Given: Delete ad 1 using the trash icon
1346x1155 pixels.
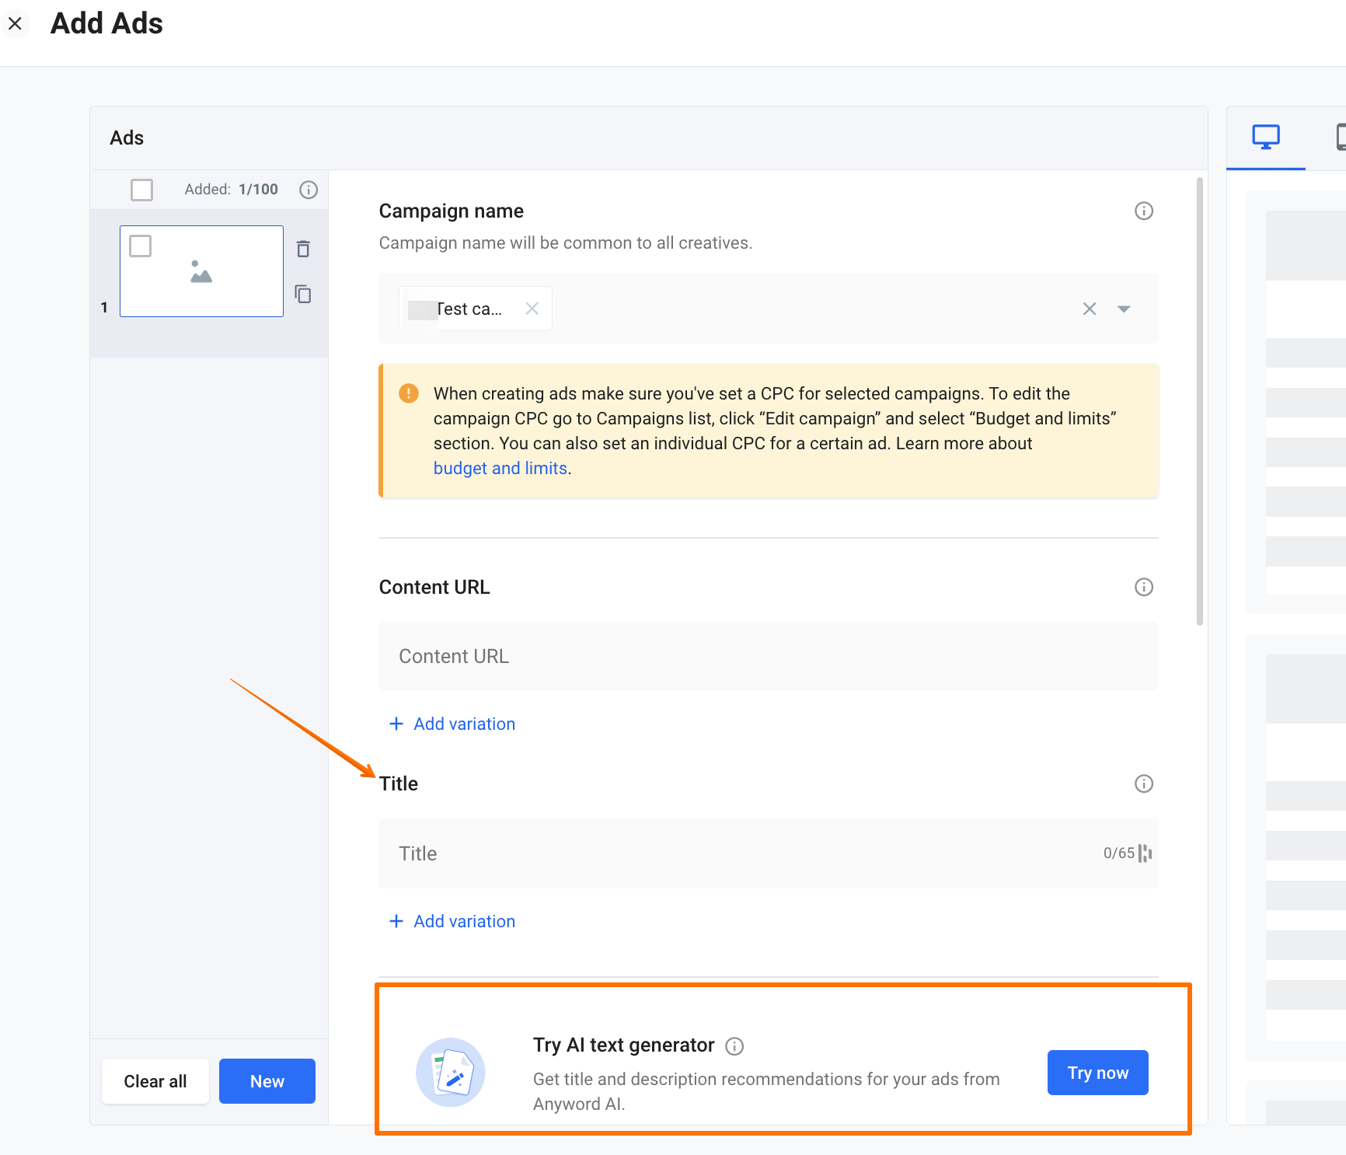Looking at the screenshot, I should [x=302, y=248].
